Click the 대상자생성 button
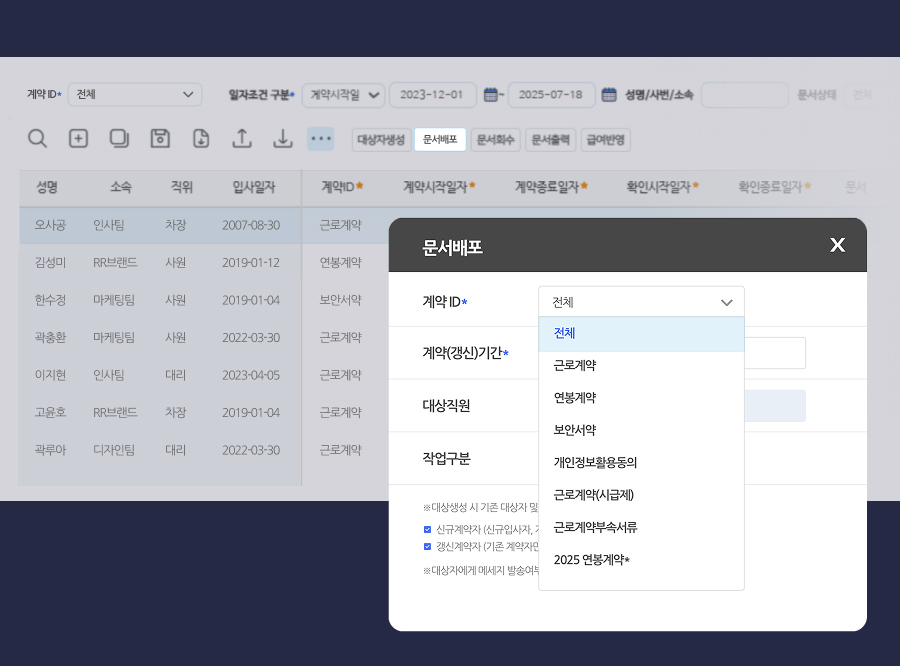The height and width of the screenshot is (666, 900). click(x=381, y=139)
